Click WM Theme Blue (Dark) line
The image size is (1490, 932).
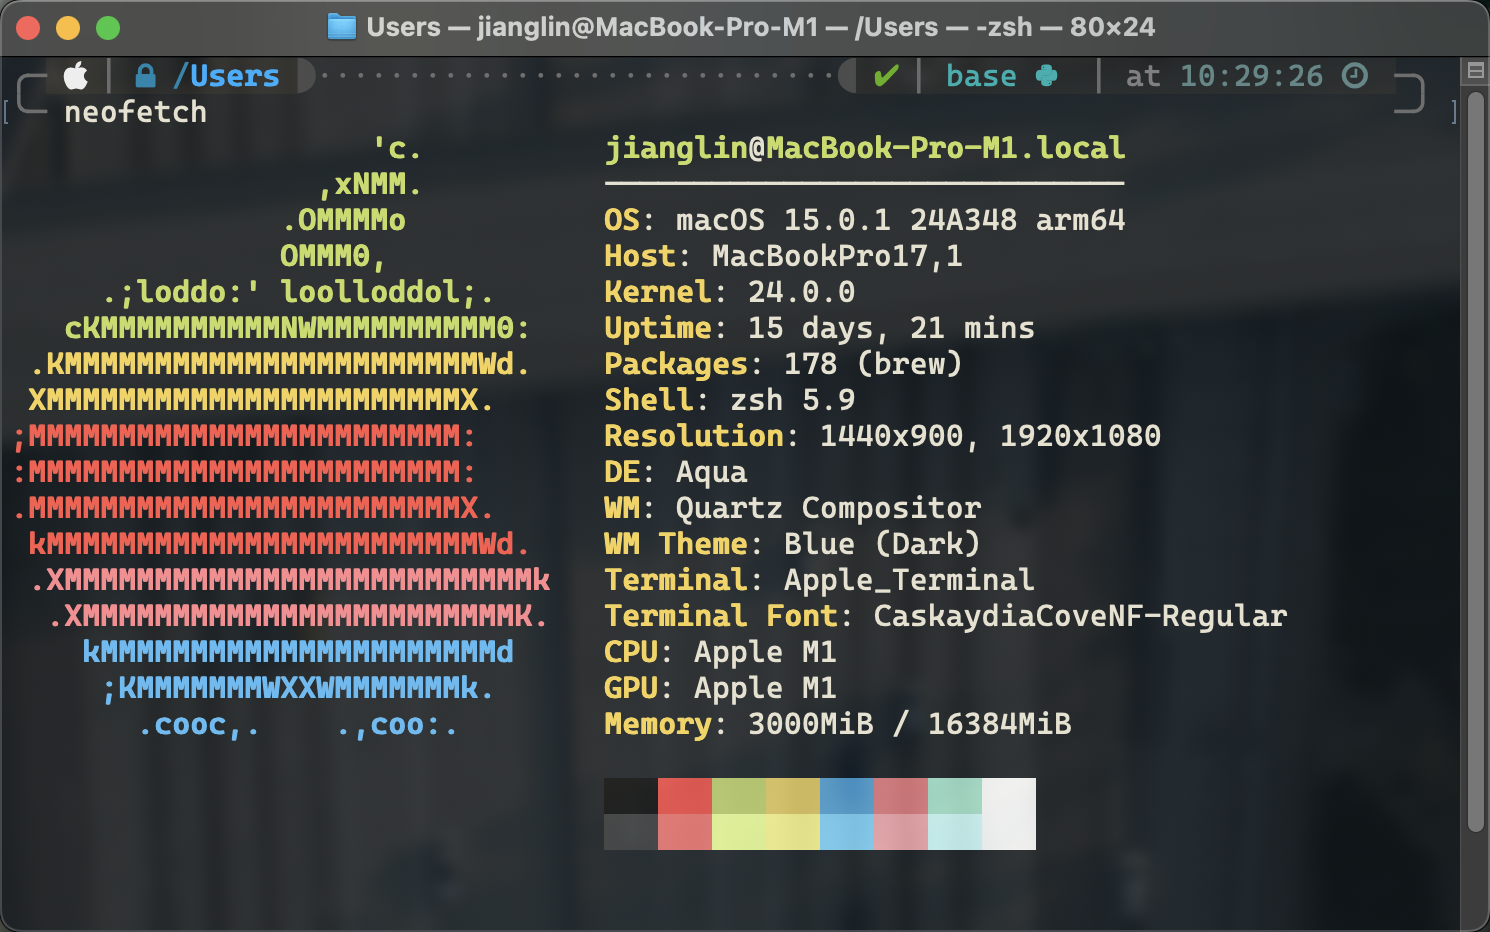pos(792,544)
